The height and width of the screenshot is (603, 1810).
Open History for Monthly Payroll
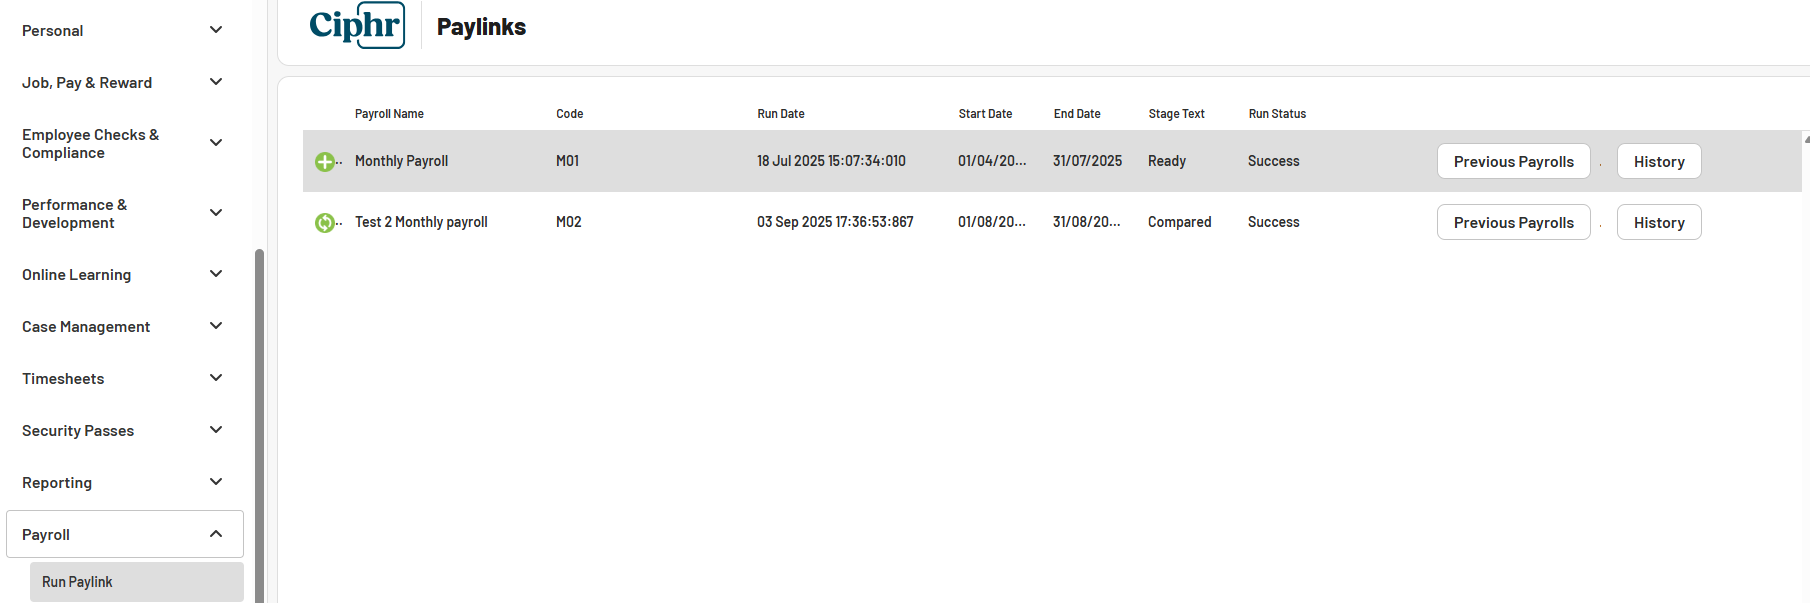coord(1659,161)
